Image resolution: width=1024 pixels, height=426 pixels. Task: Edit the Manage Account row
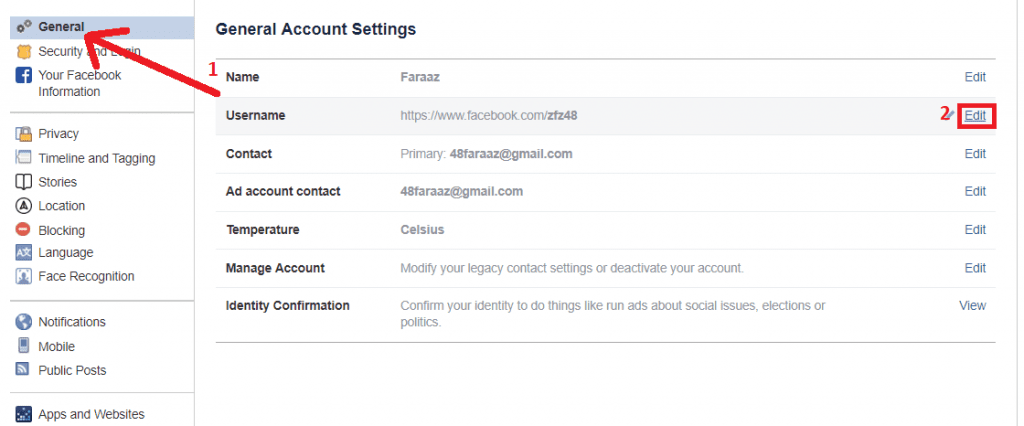975,268
